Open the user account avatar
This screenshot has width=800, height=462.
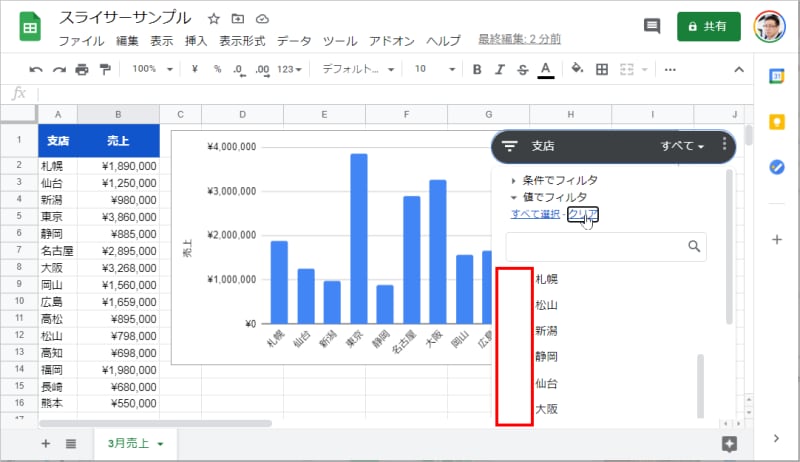(x=769, y=27)
